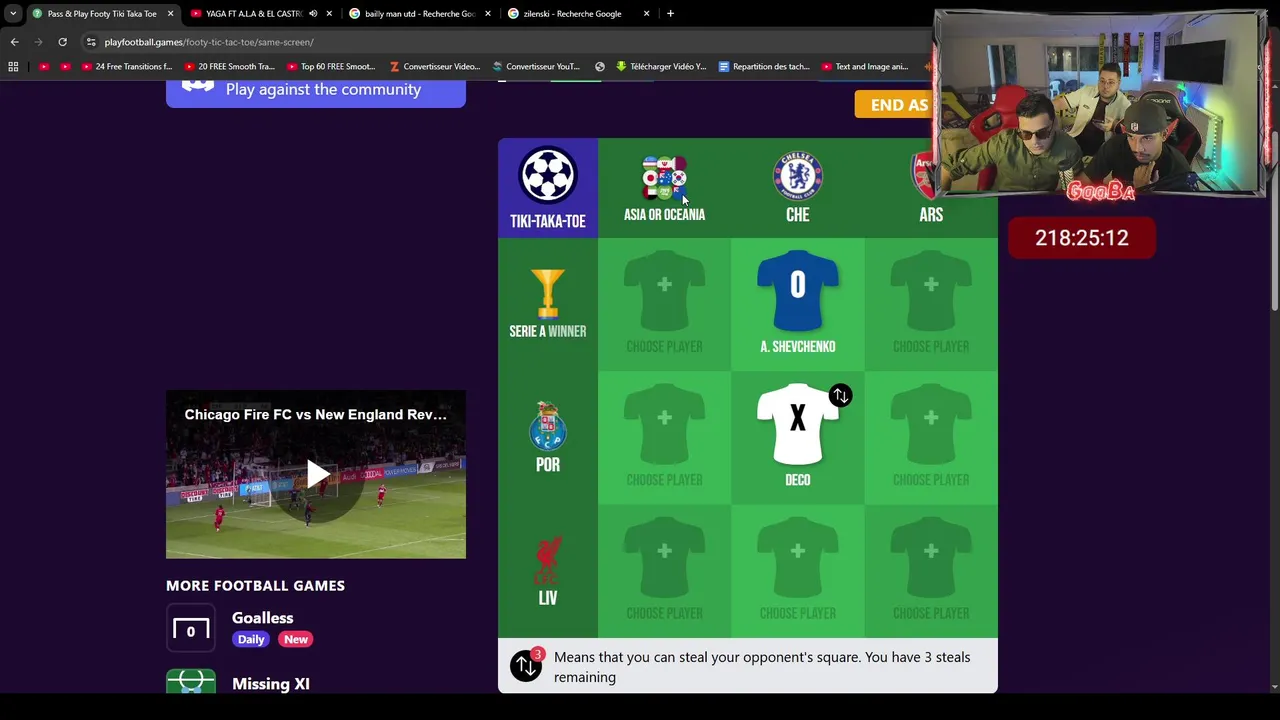Screen dimensions: 1280x720
Task: Click the red game timer 218:25:12
Action: 1081,238
